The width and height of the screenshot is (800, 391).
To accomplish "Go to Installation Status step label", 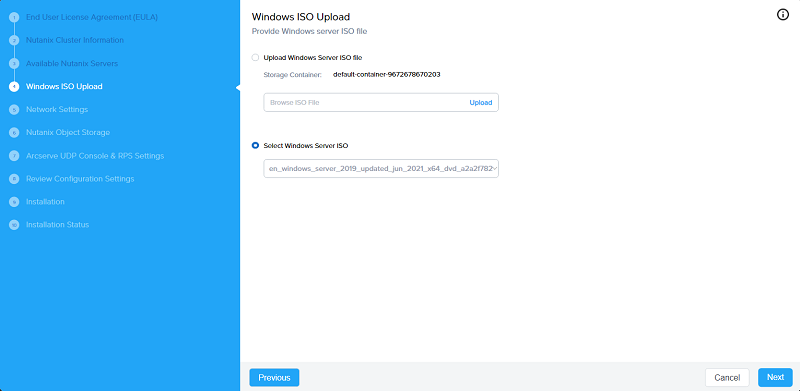I will (58, 225).
